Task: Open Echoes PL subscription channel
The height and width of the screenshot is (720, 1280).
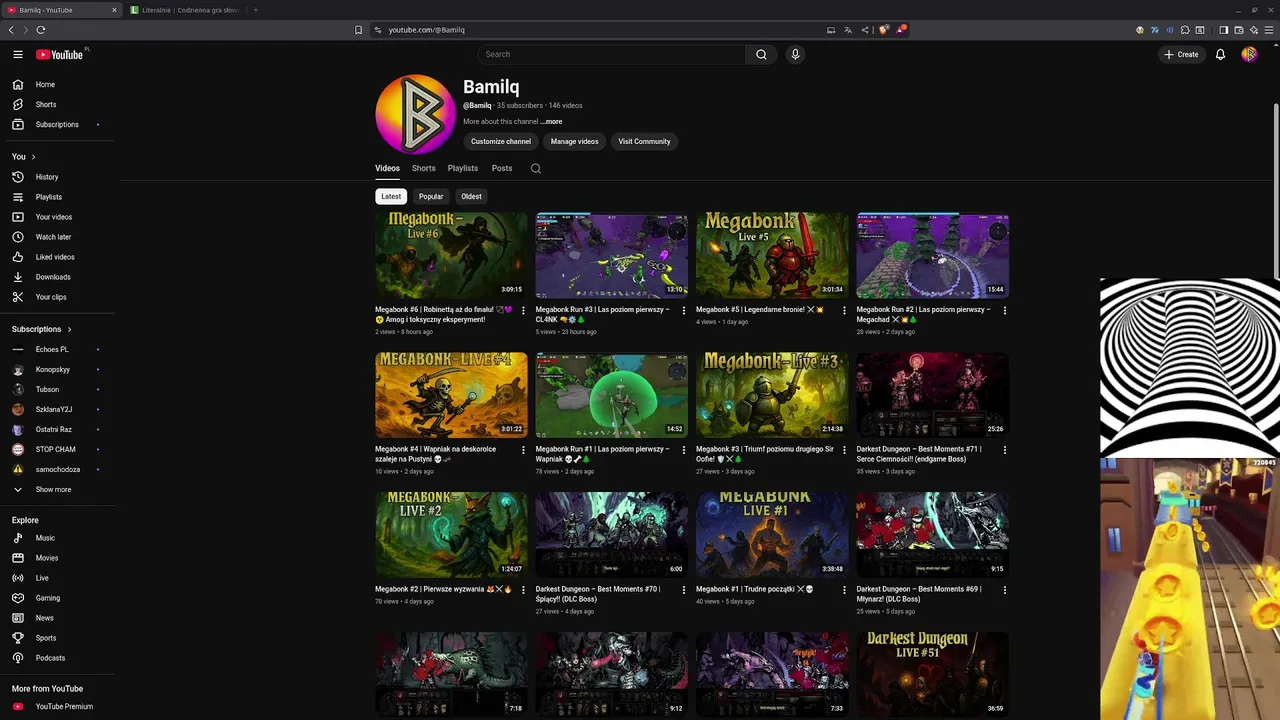Action: coord(59,349)
